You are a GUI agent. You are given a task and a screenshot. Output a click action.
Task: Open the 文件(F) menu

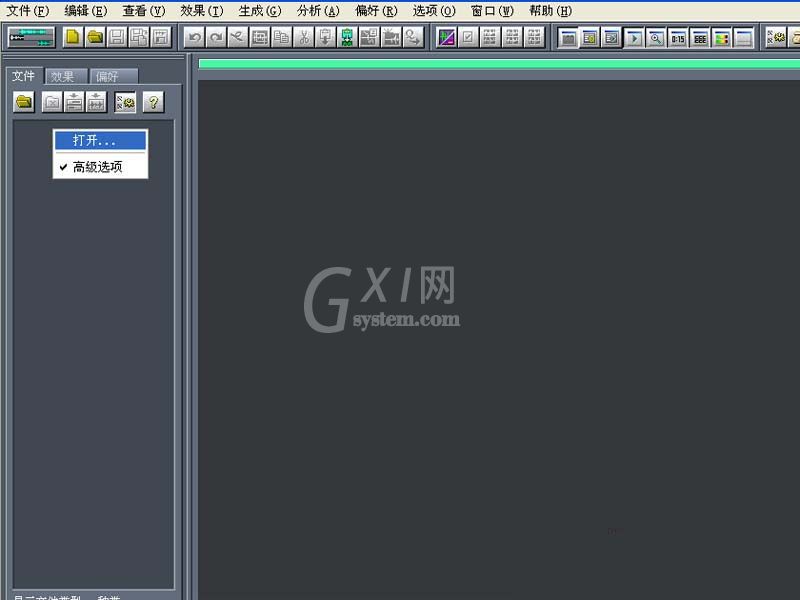[x=28, y=10]
